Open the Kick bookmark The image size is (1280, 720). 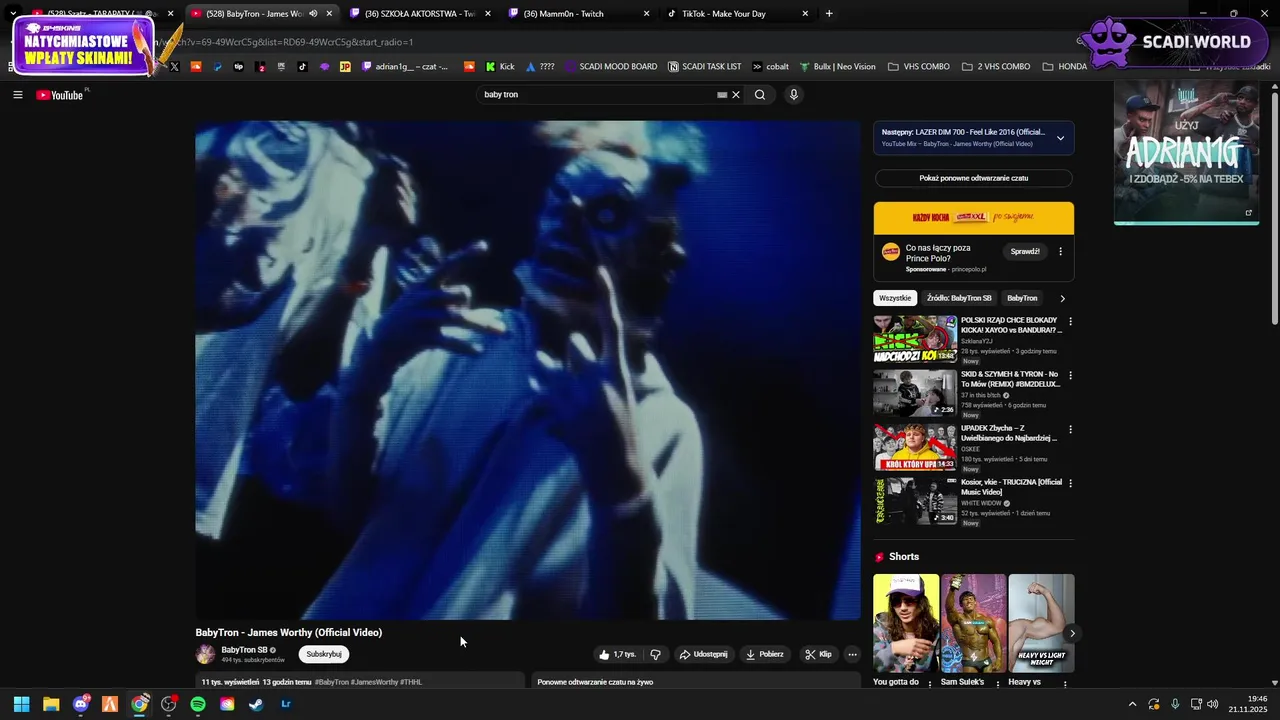point(501,67)
